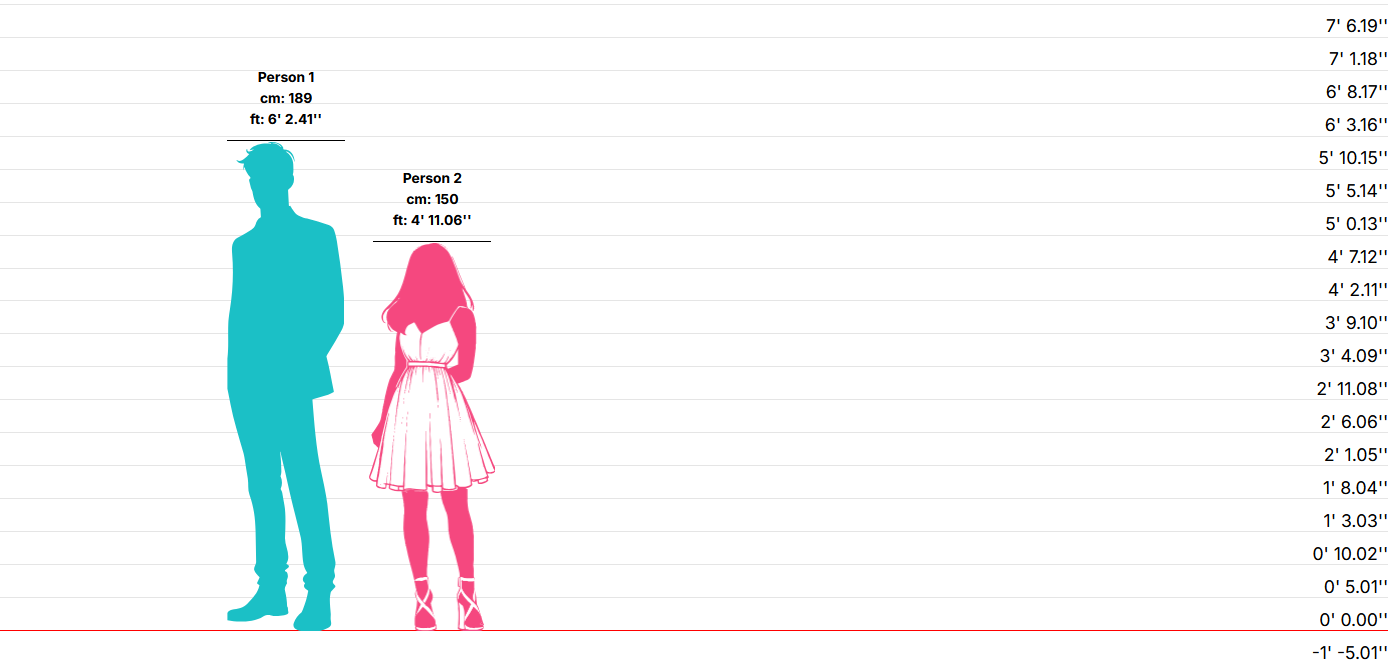This screenshot has width=1397, height=663.
Task: Click the 1' 8.04'' scale mark
Action: 1357,488
